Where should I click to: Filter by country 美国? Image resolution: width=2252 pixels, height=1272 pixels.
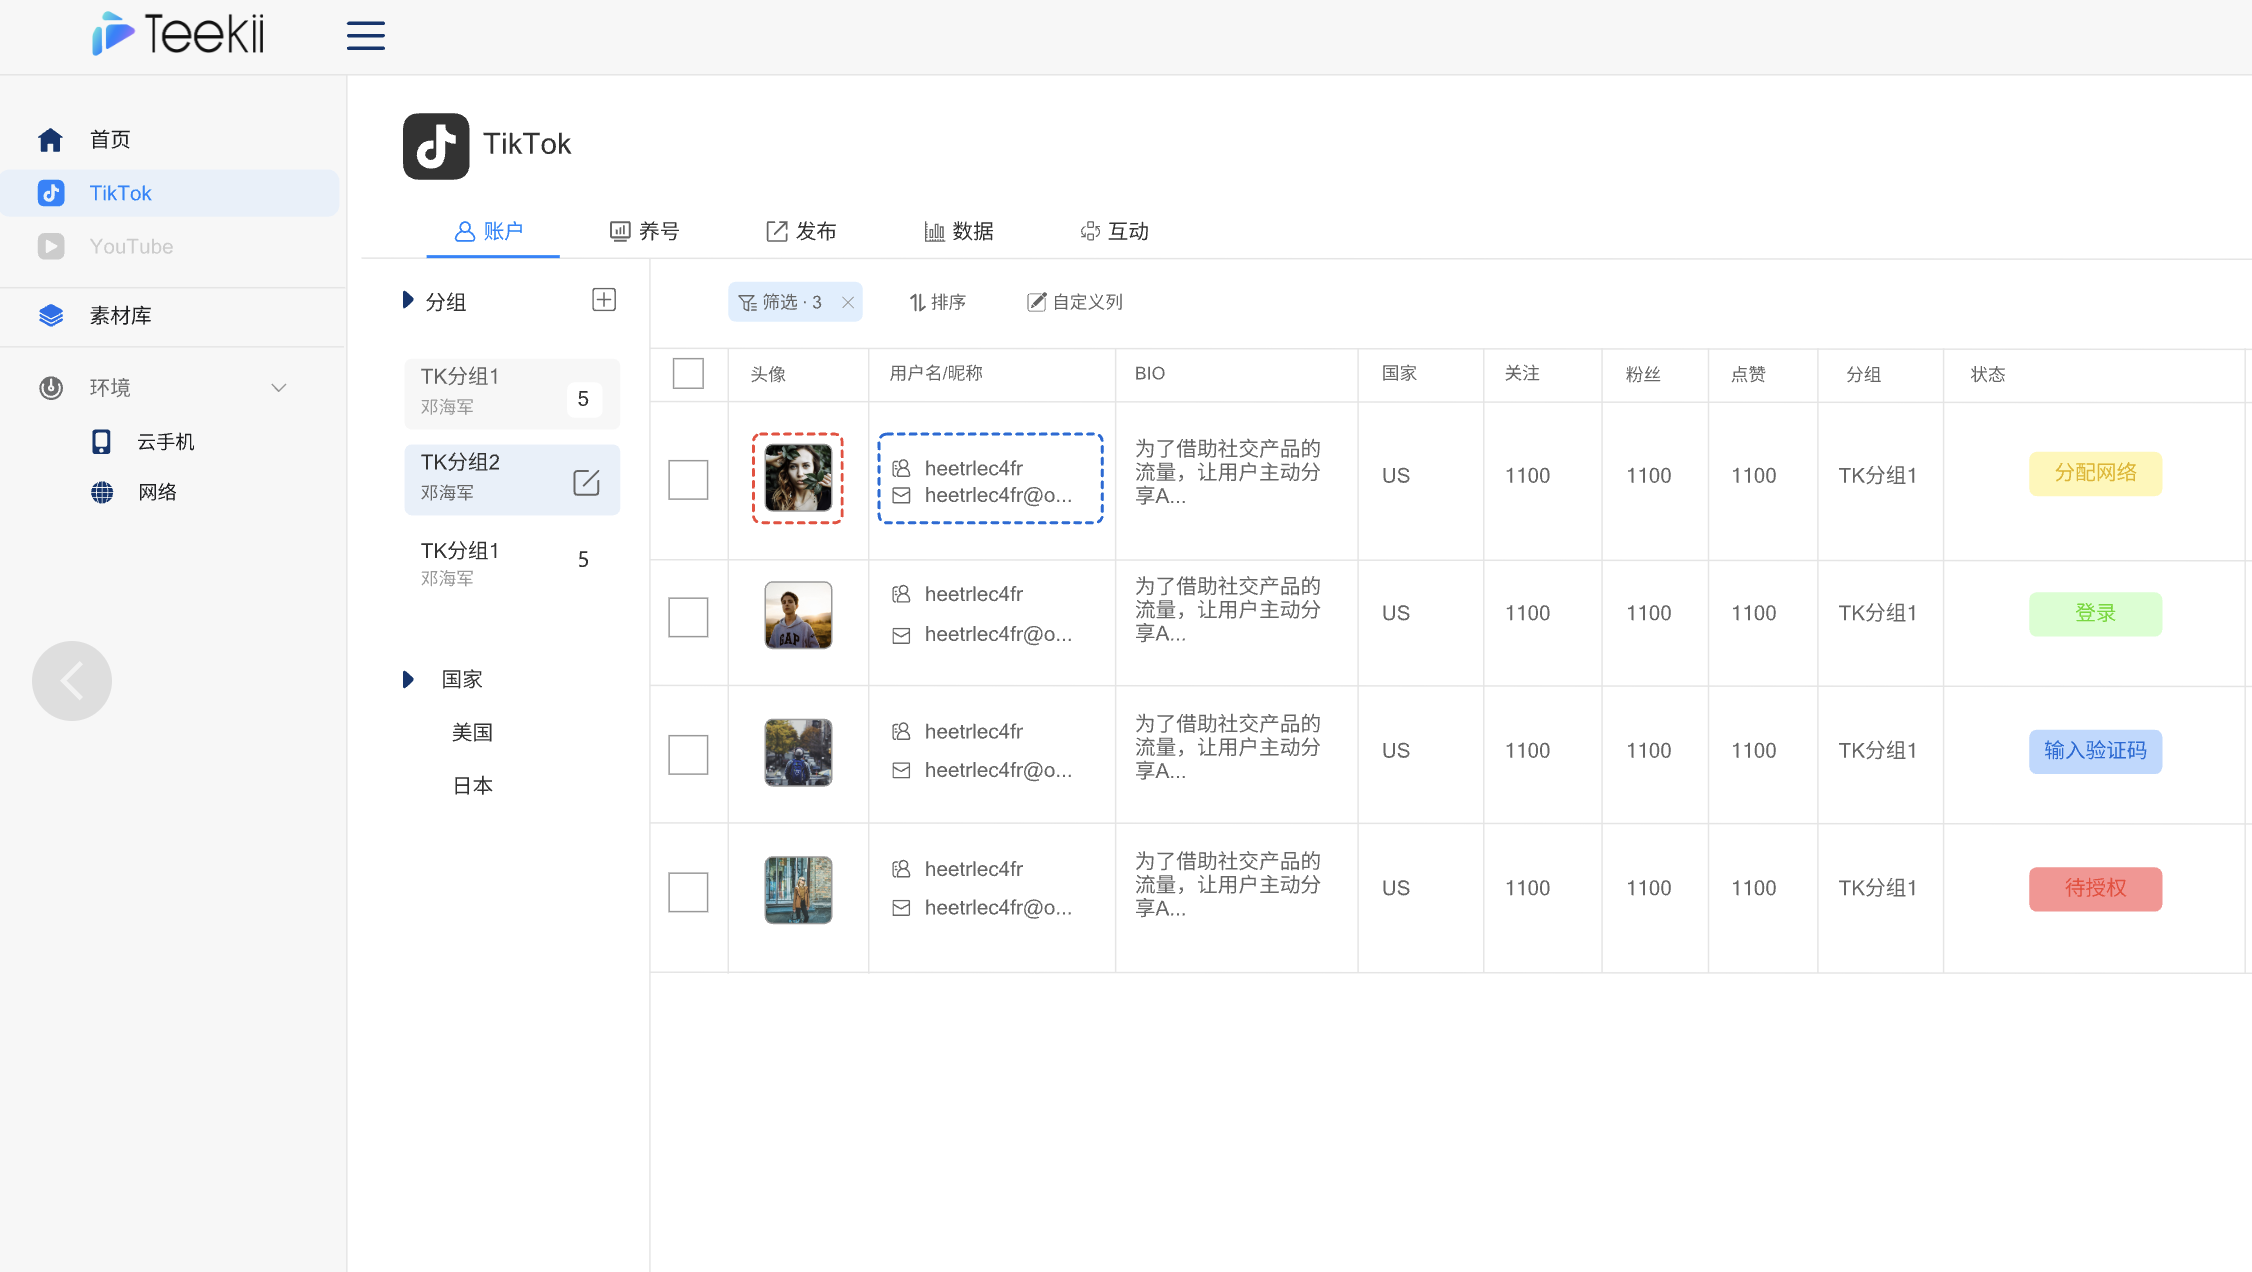472,733
